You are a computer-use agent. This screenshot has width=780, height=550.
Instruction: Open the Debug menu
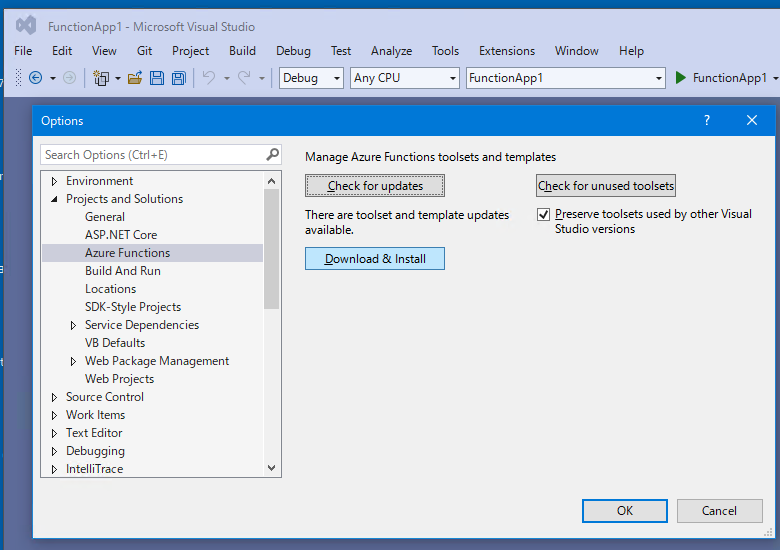293,51
